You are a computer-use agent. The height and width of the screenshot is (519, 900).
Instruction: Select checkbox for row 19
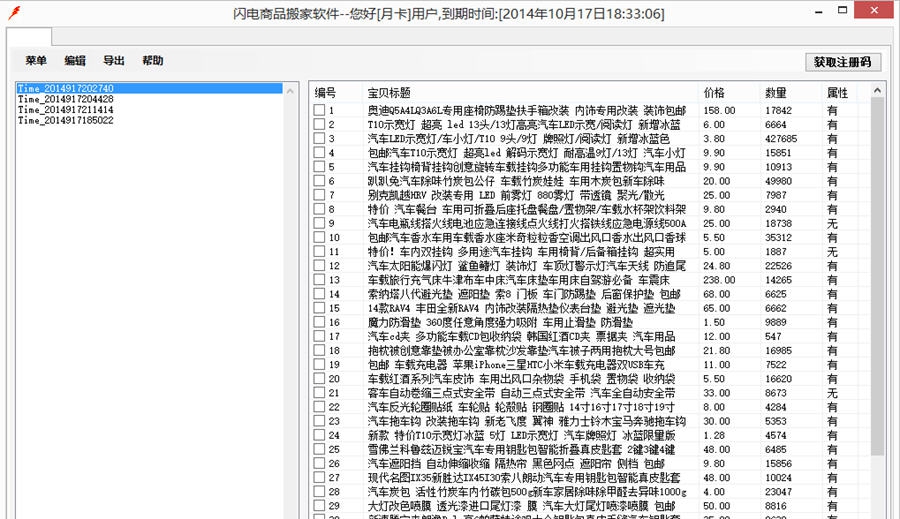319,364
